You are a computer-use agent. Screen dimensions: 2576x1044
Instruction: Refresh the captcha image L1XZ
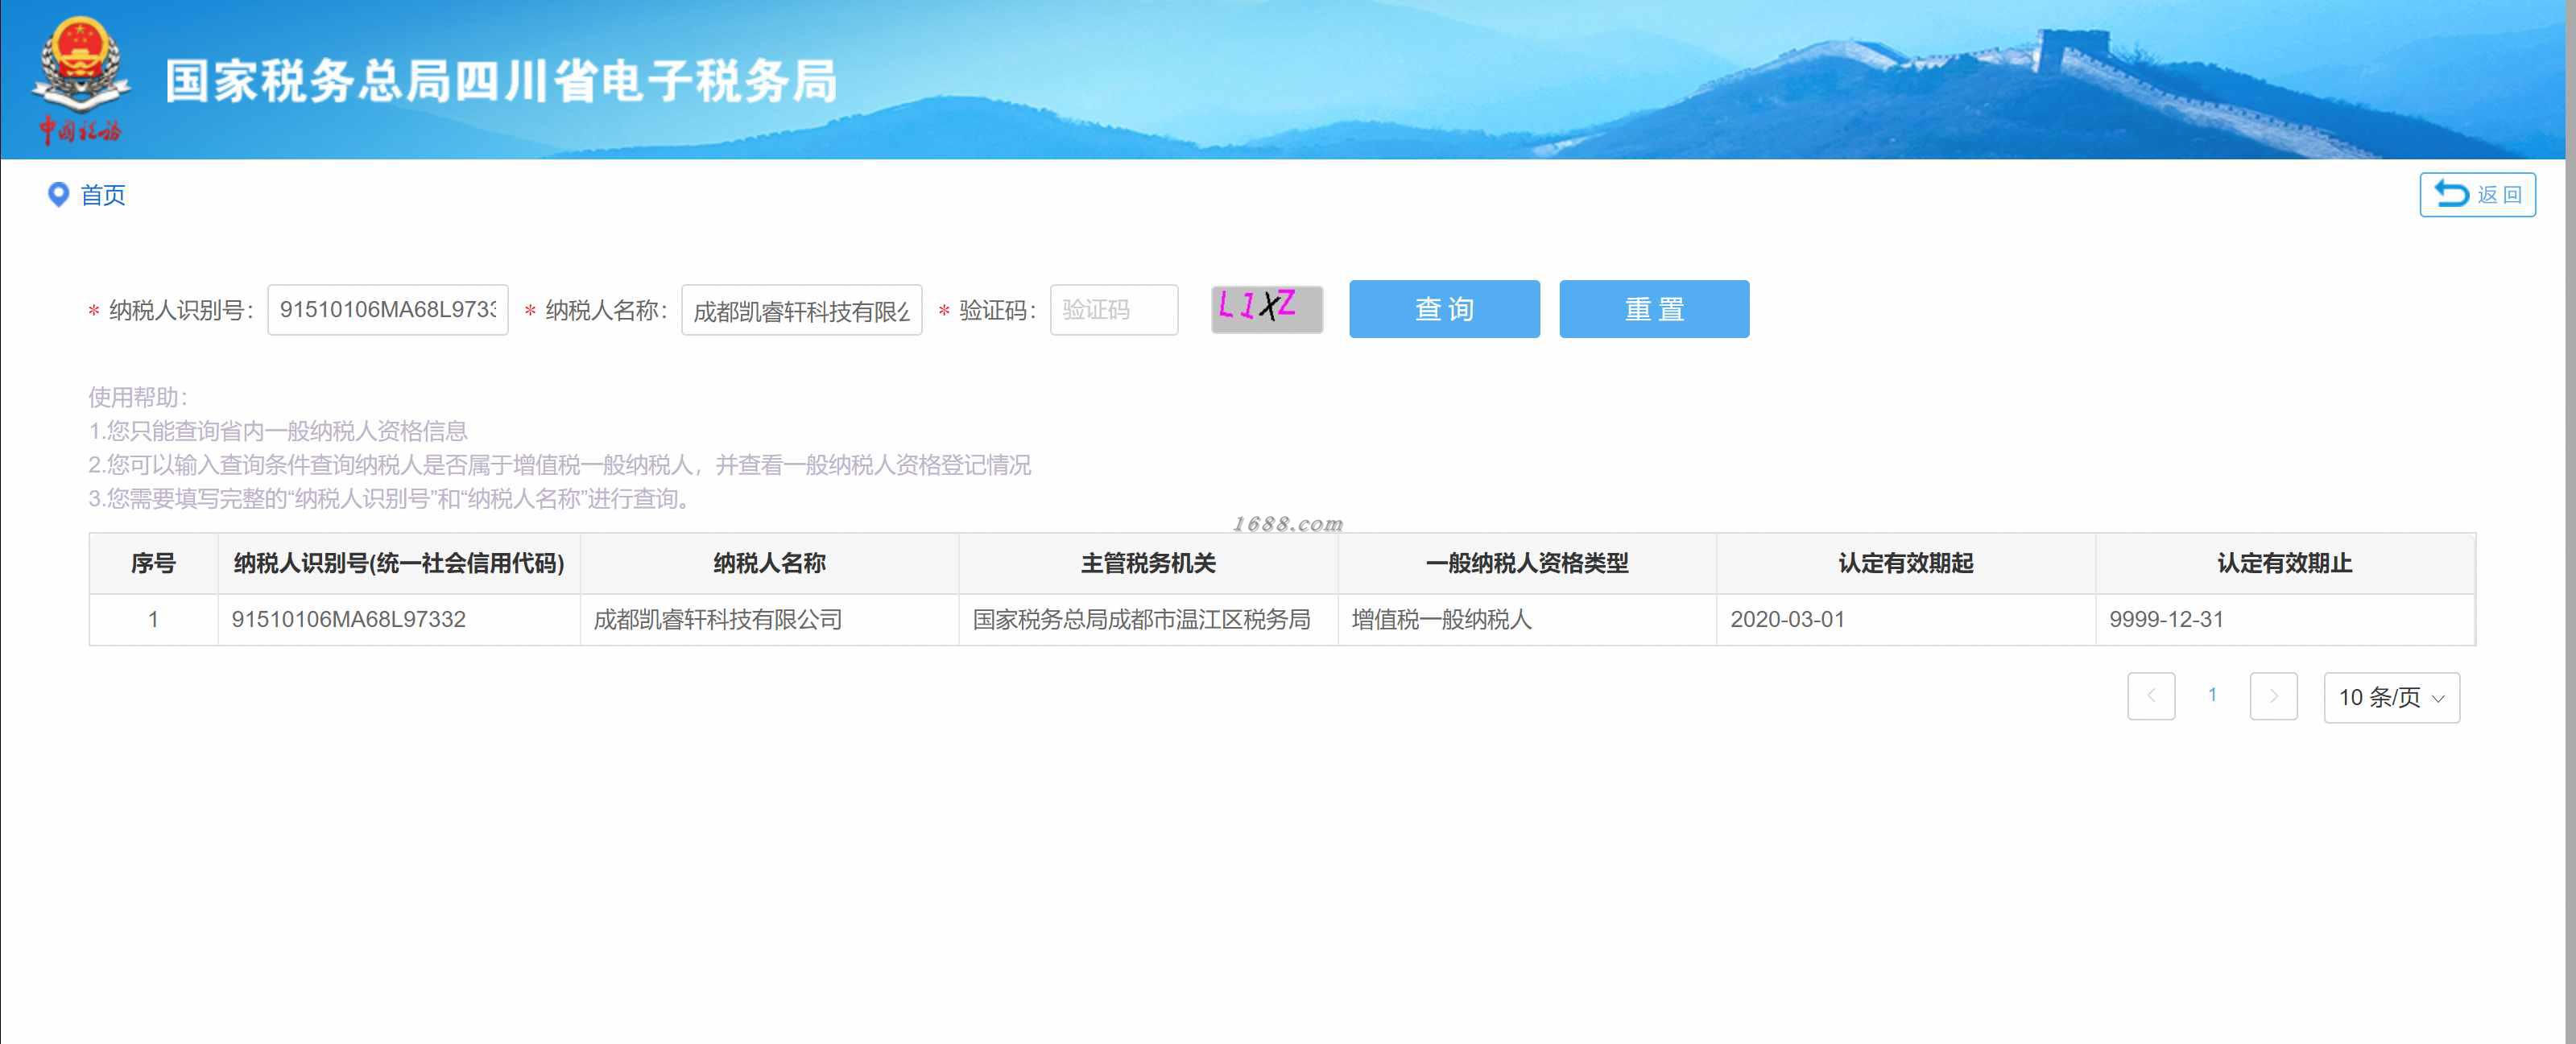(1266, 309)
